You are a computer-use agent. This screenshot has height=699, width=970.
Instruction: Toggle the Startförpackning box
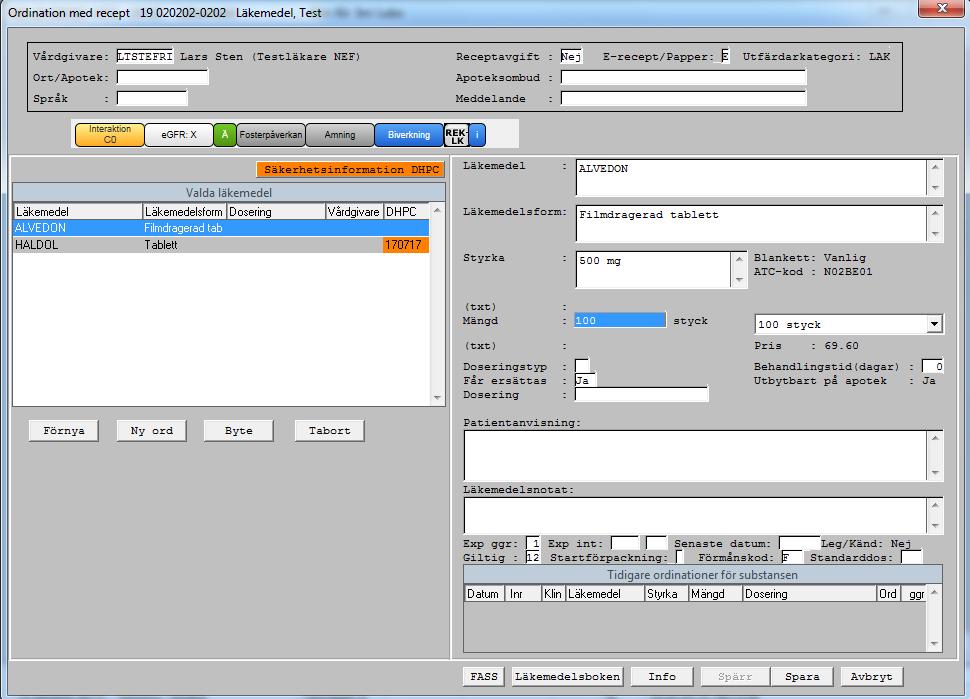(679, 557)
